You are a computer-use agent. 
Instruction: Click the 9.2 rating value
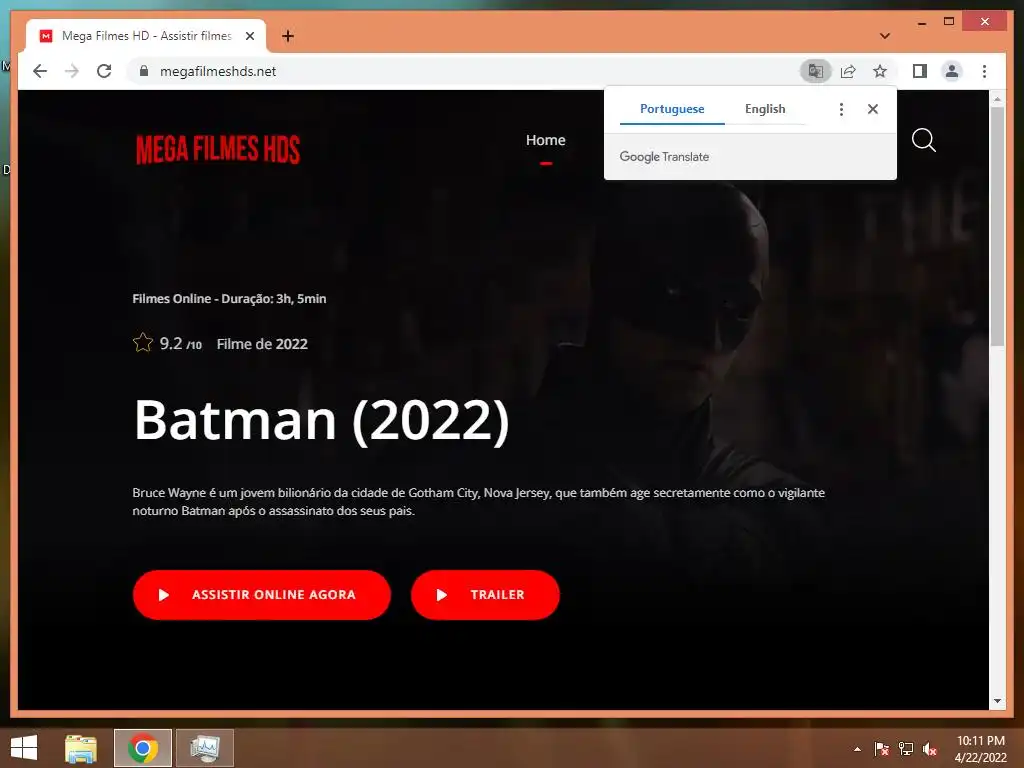pyautogui.click(x=171, y=344)
